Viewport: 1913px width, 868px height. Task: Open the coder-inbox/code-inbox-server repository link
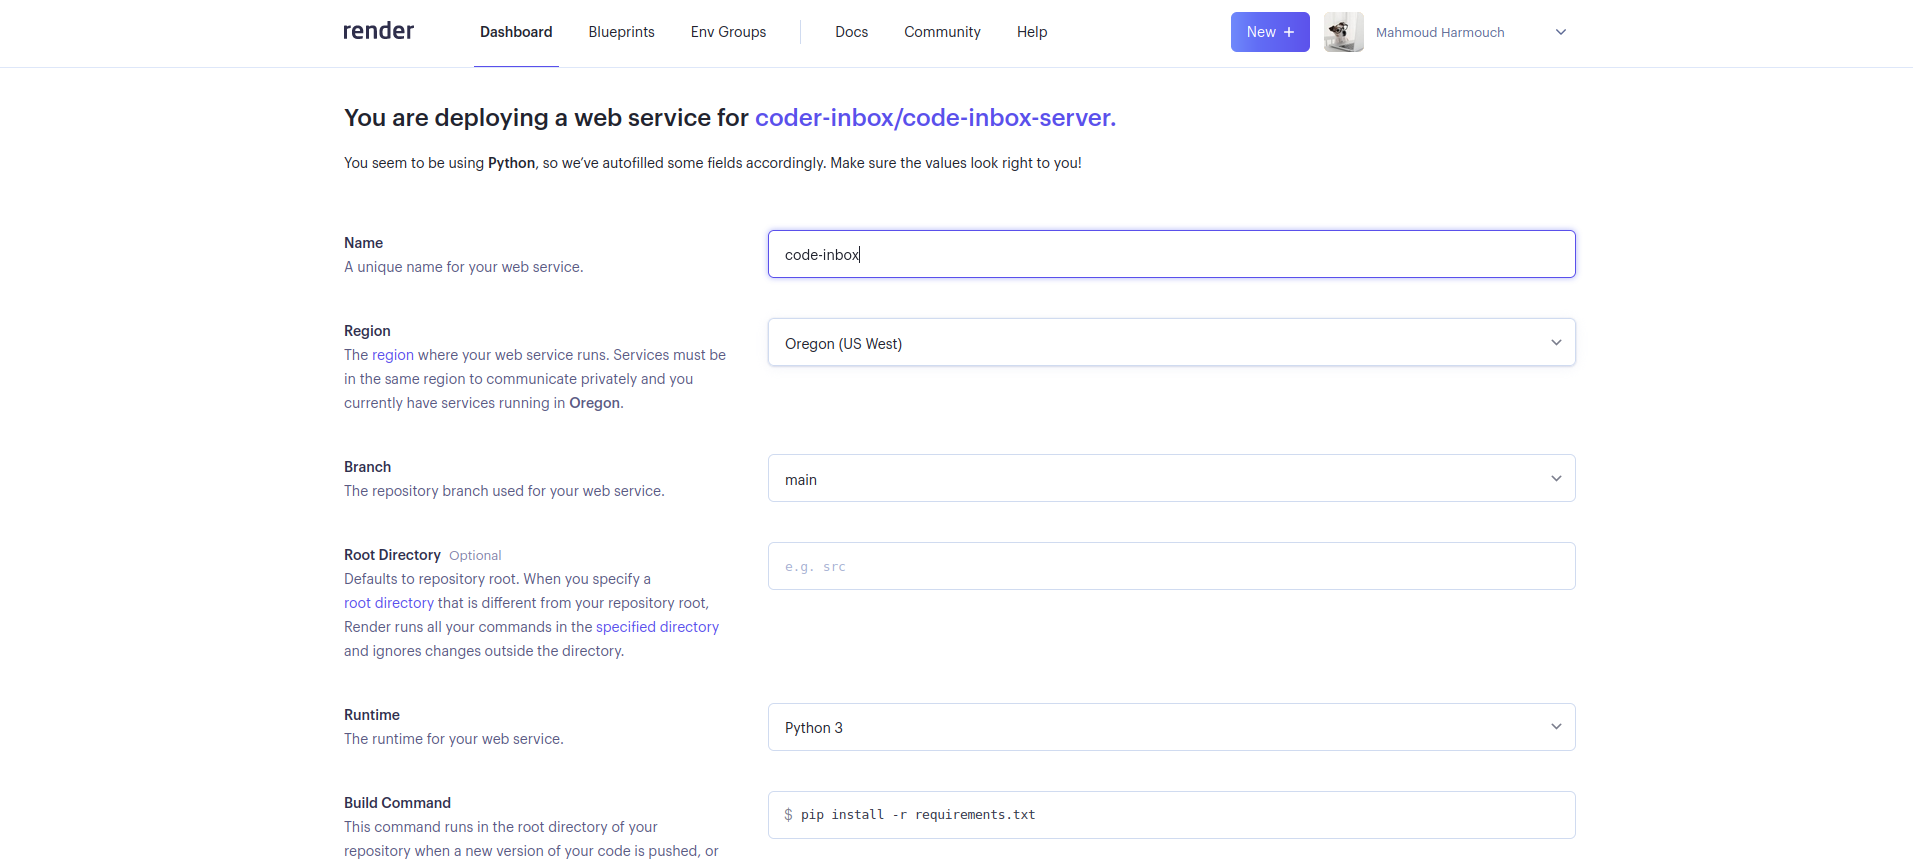point(935,118)
